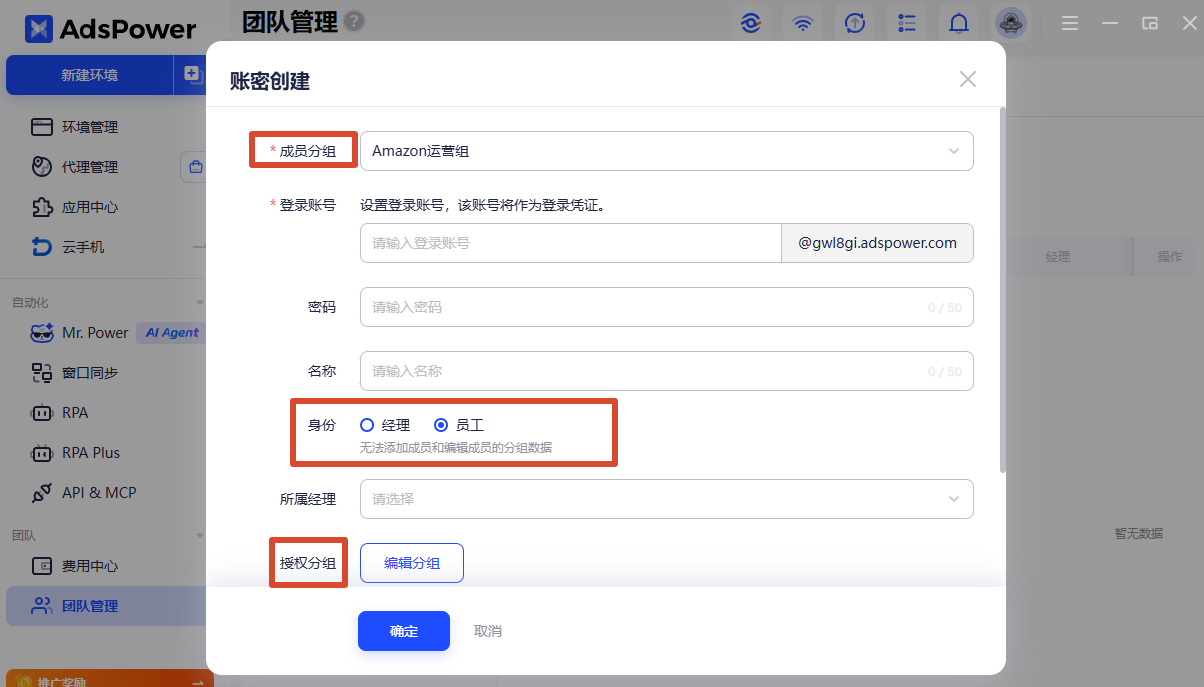Click the update refresh icon

855,23
